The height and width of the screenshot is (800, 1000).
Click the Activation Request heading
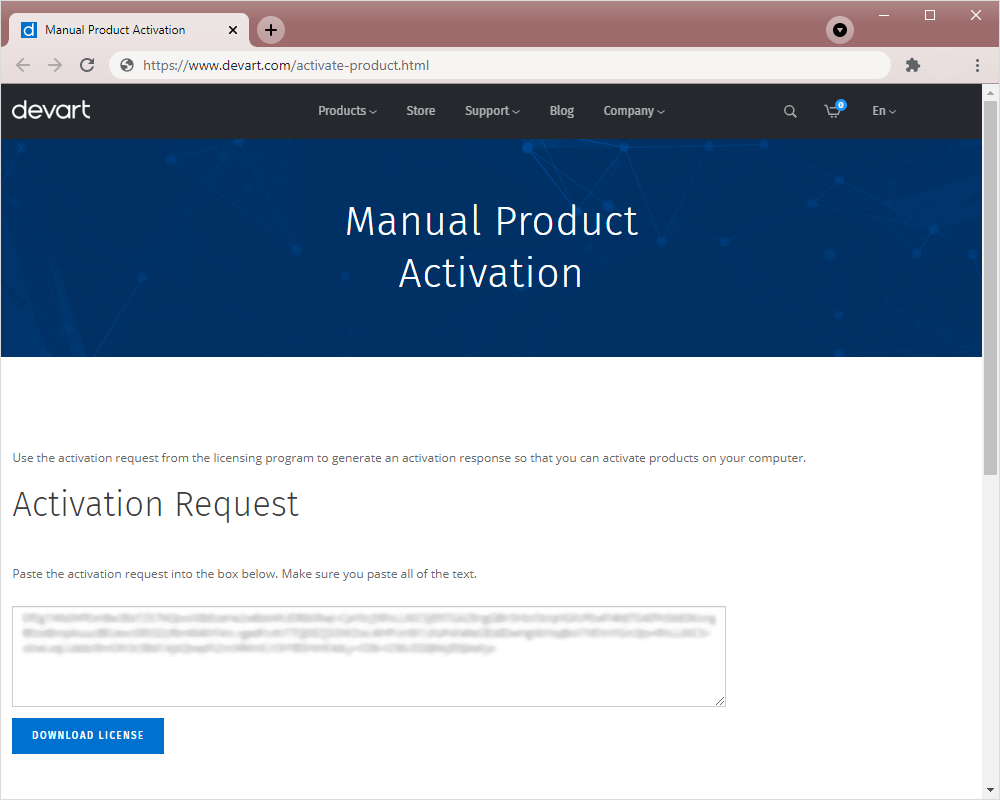tap(156, 505)
